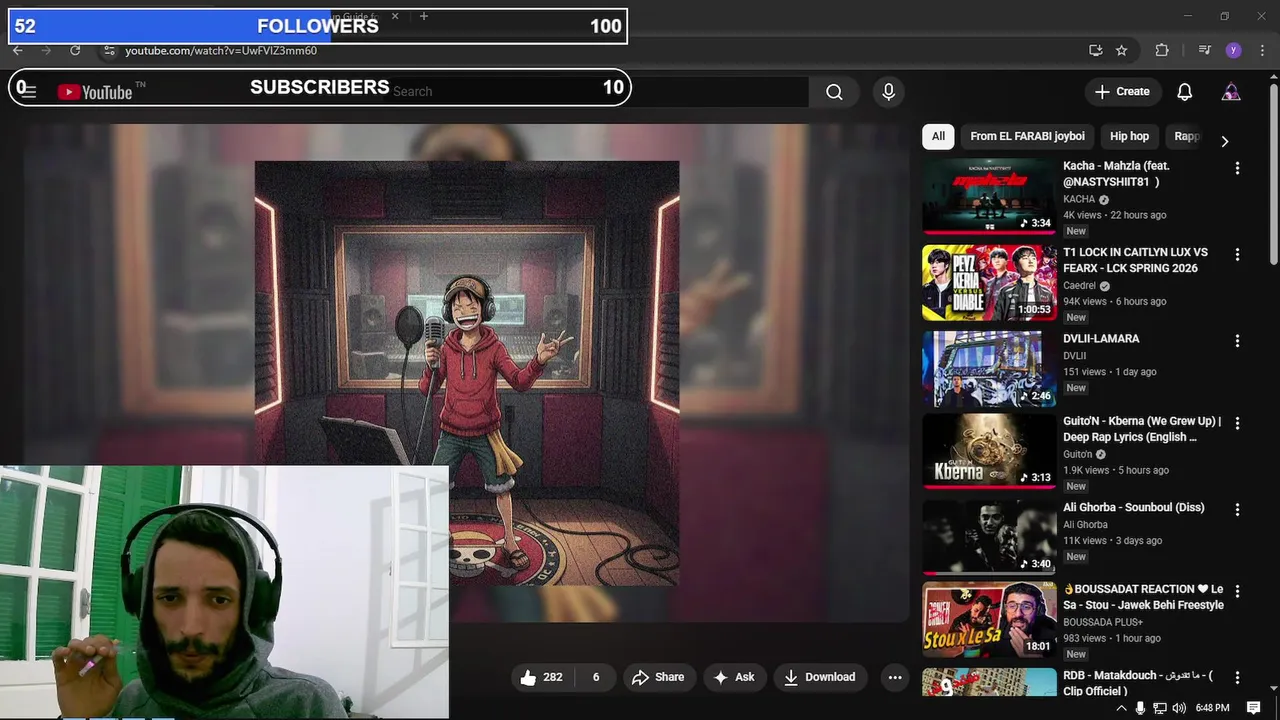Click the Create button
The width and height of the screenshot is (1280, 720).
point(1123,92)
